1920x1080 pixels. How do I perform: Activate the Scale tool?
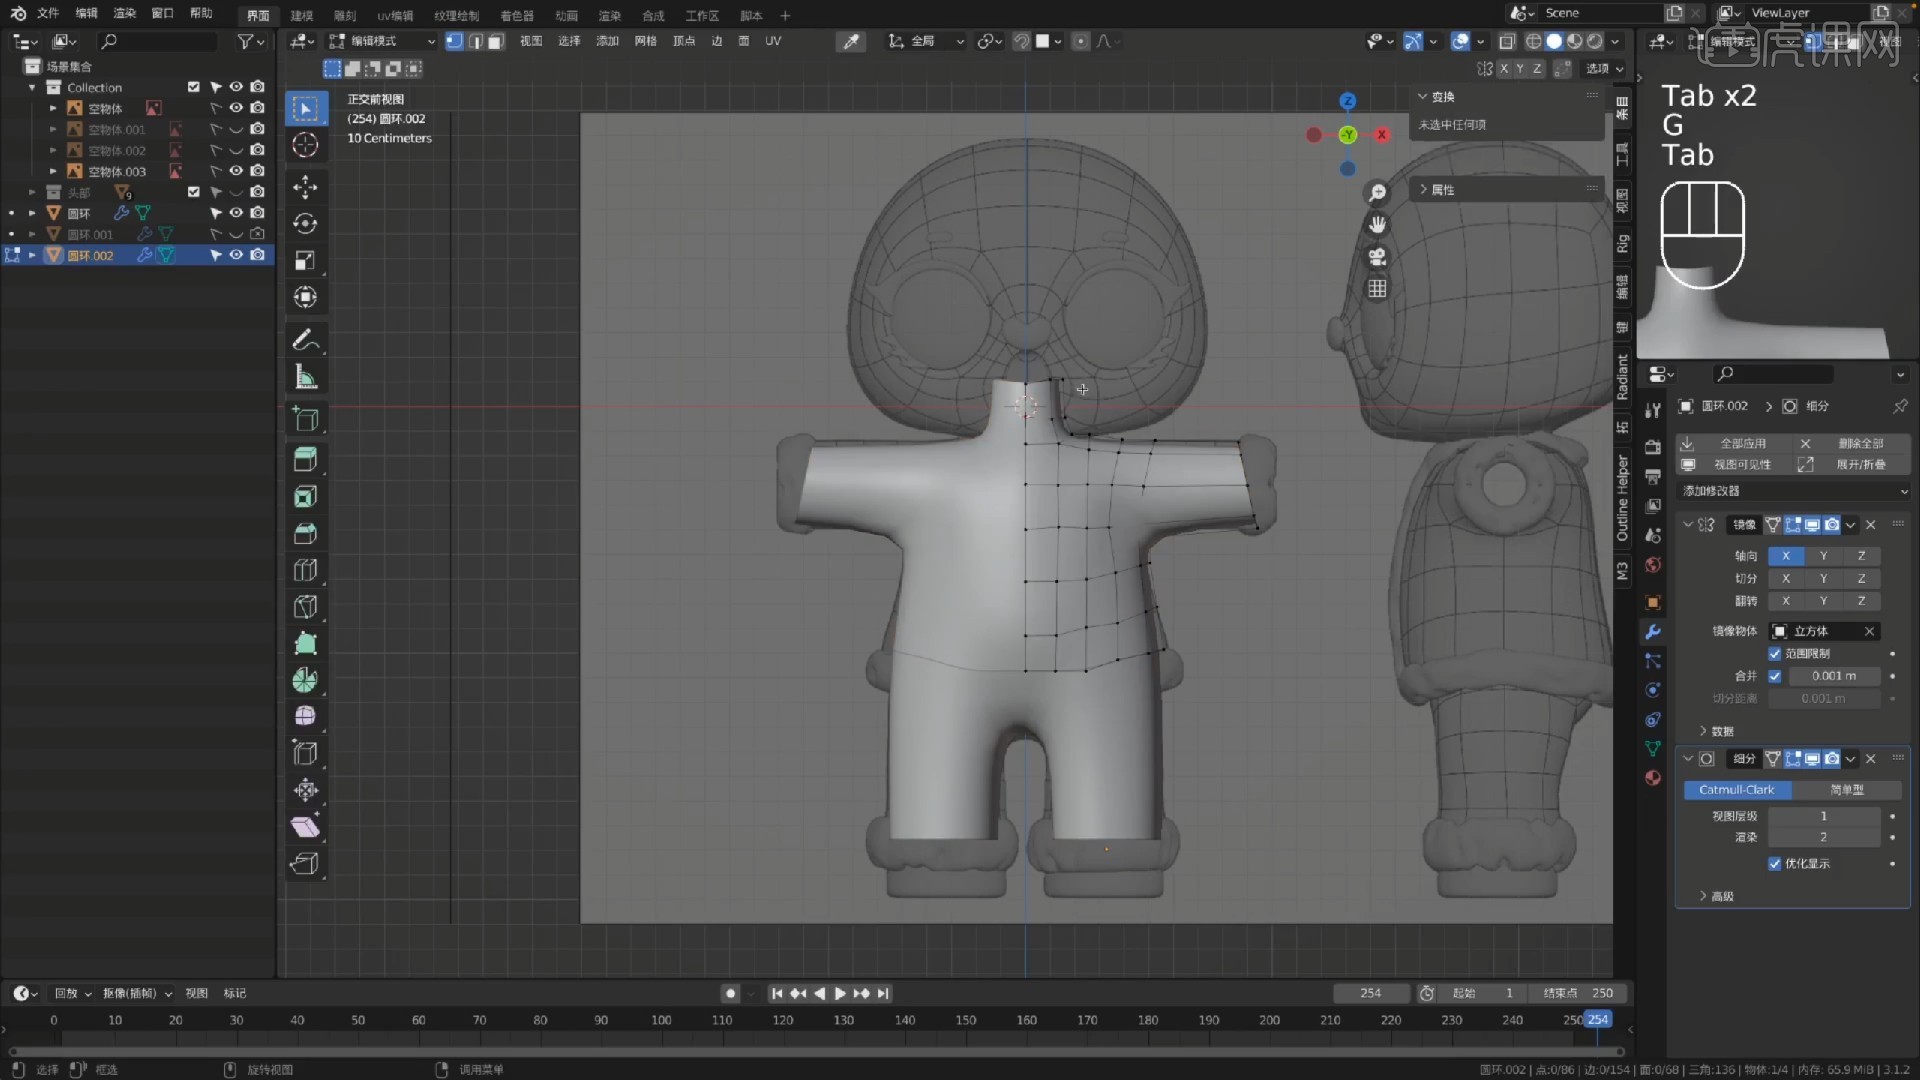pos(305,261)
